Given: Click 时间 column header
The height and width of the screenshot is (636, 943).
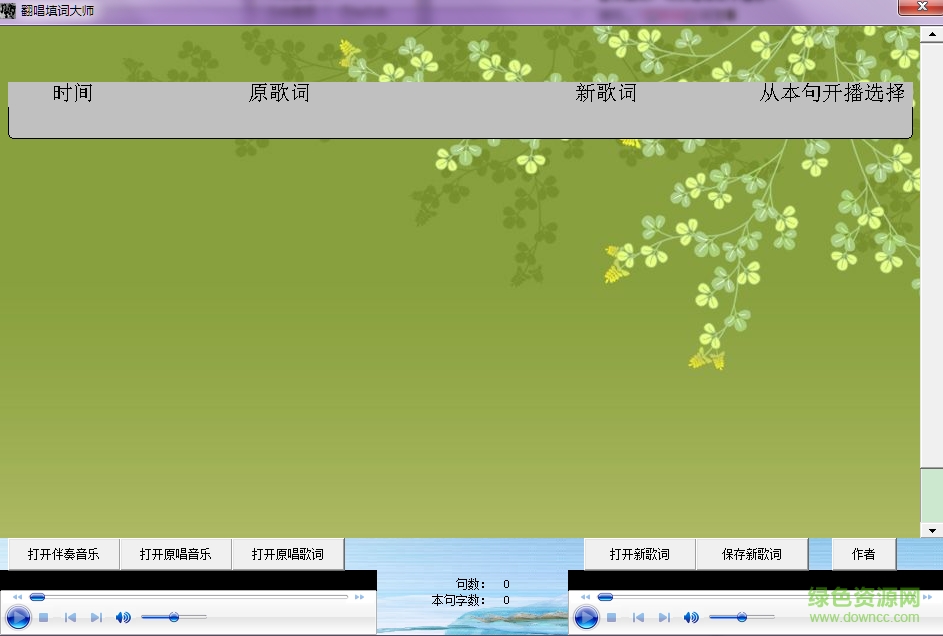Looking at the screenshot, I should [73, 93].
